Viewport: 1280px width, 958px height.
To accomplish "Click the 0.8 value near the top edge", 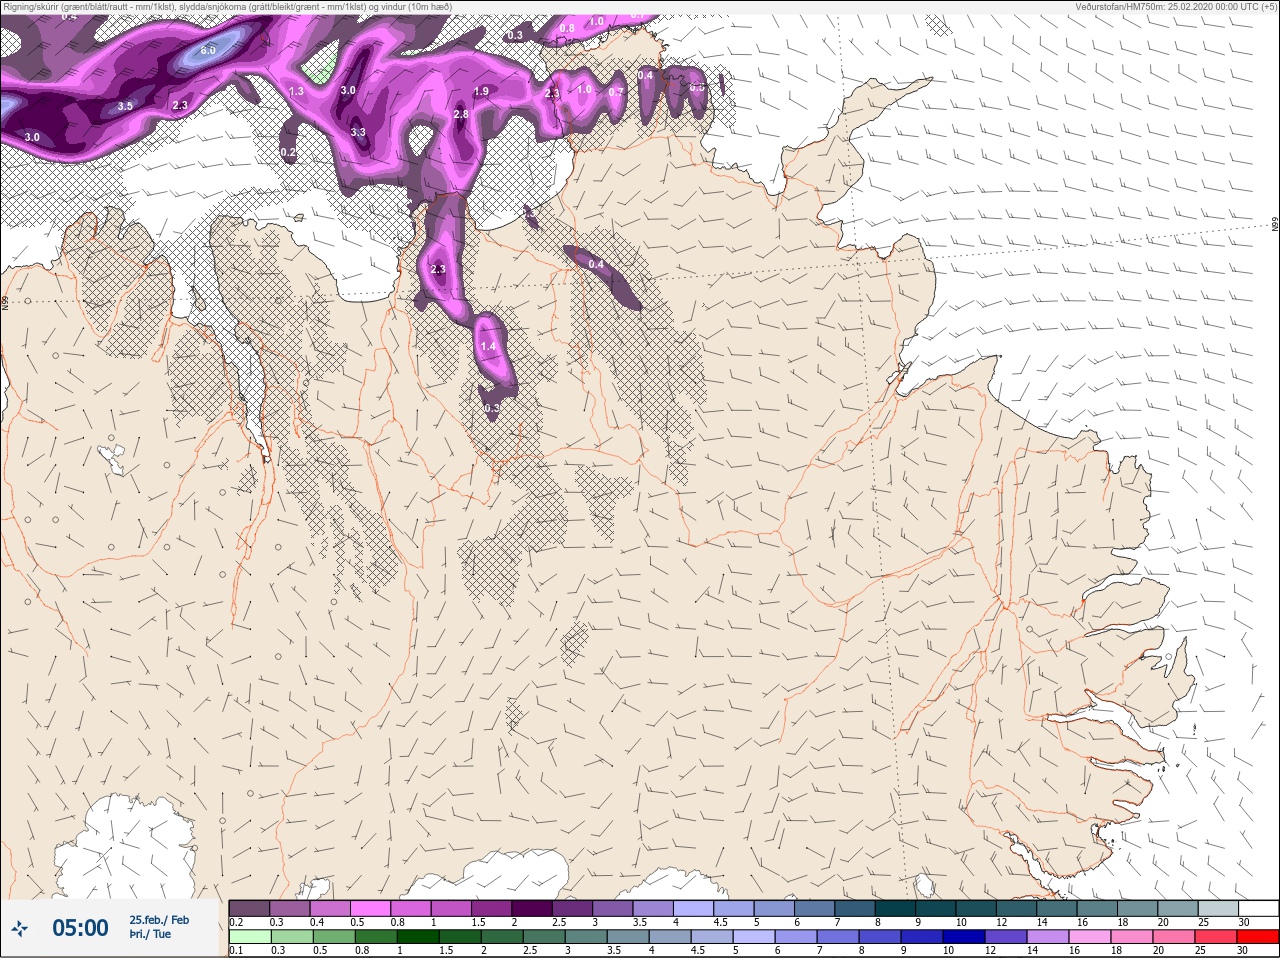I will point(567,29).
